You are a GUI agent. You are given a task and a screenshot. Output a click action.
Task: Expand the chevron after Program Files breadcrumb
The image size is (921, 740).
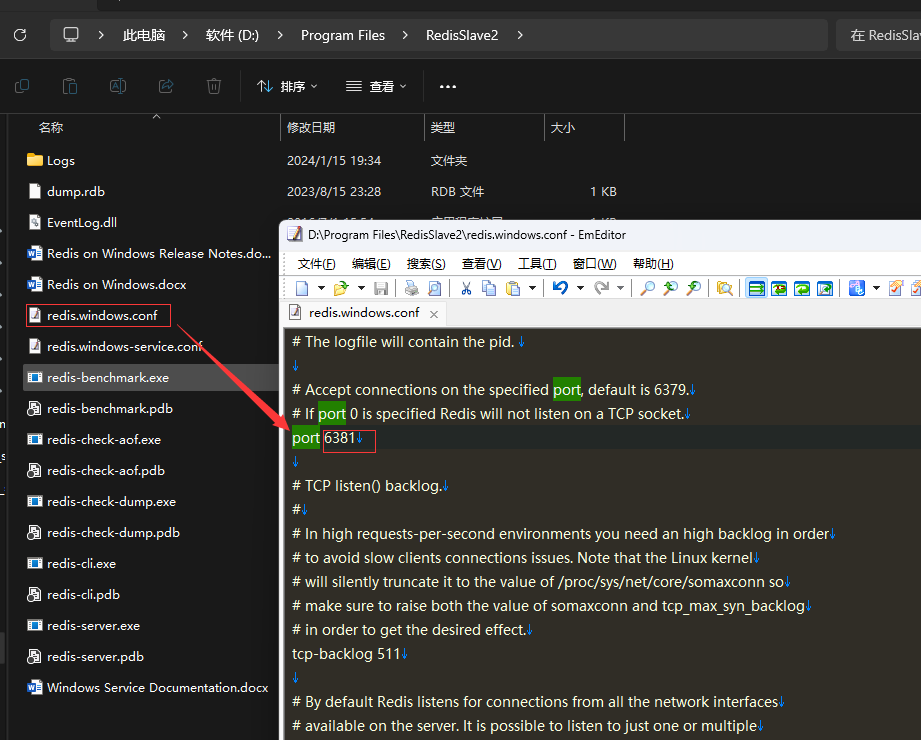405,35
